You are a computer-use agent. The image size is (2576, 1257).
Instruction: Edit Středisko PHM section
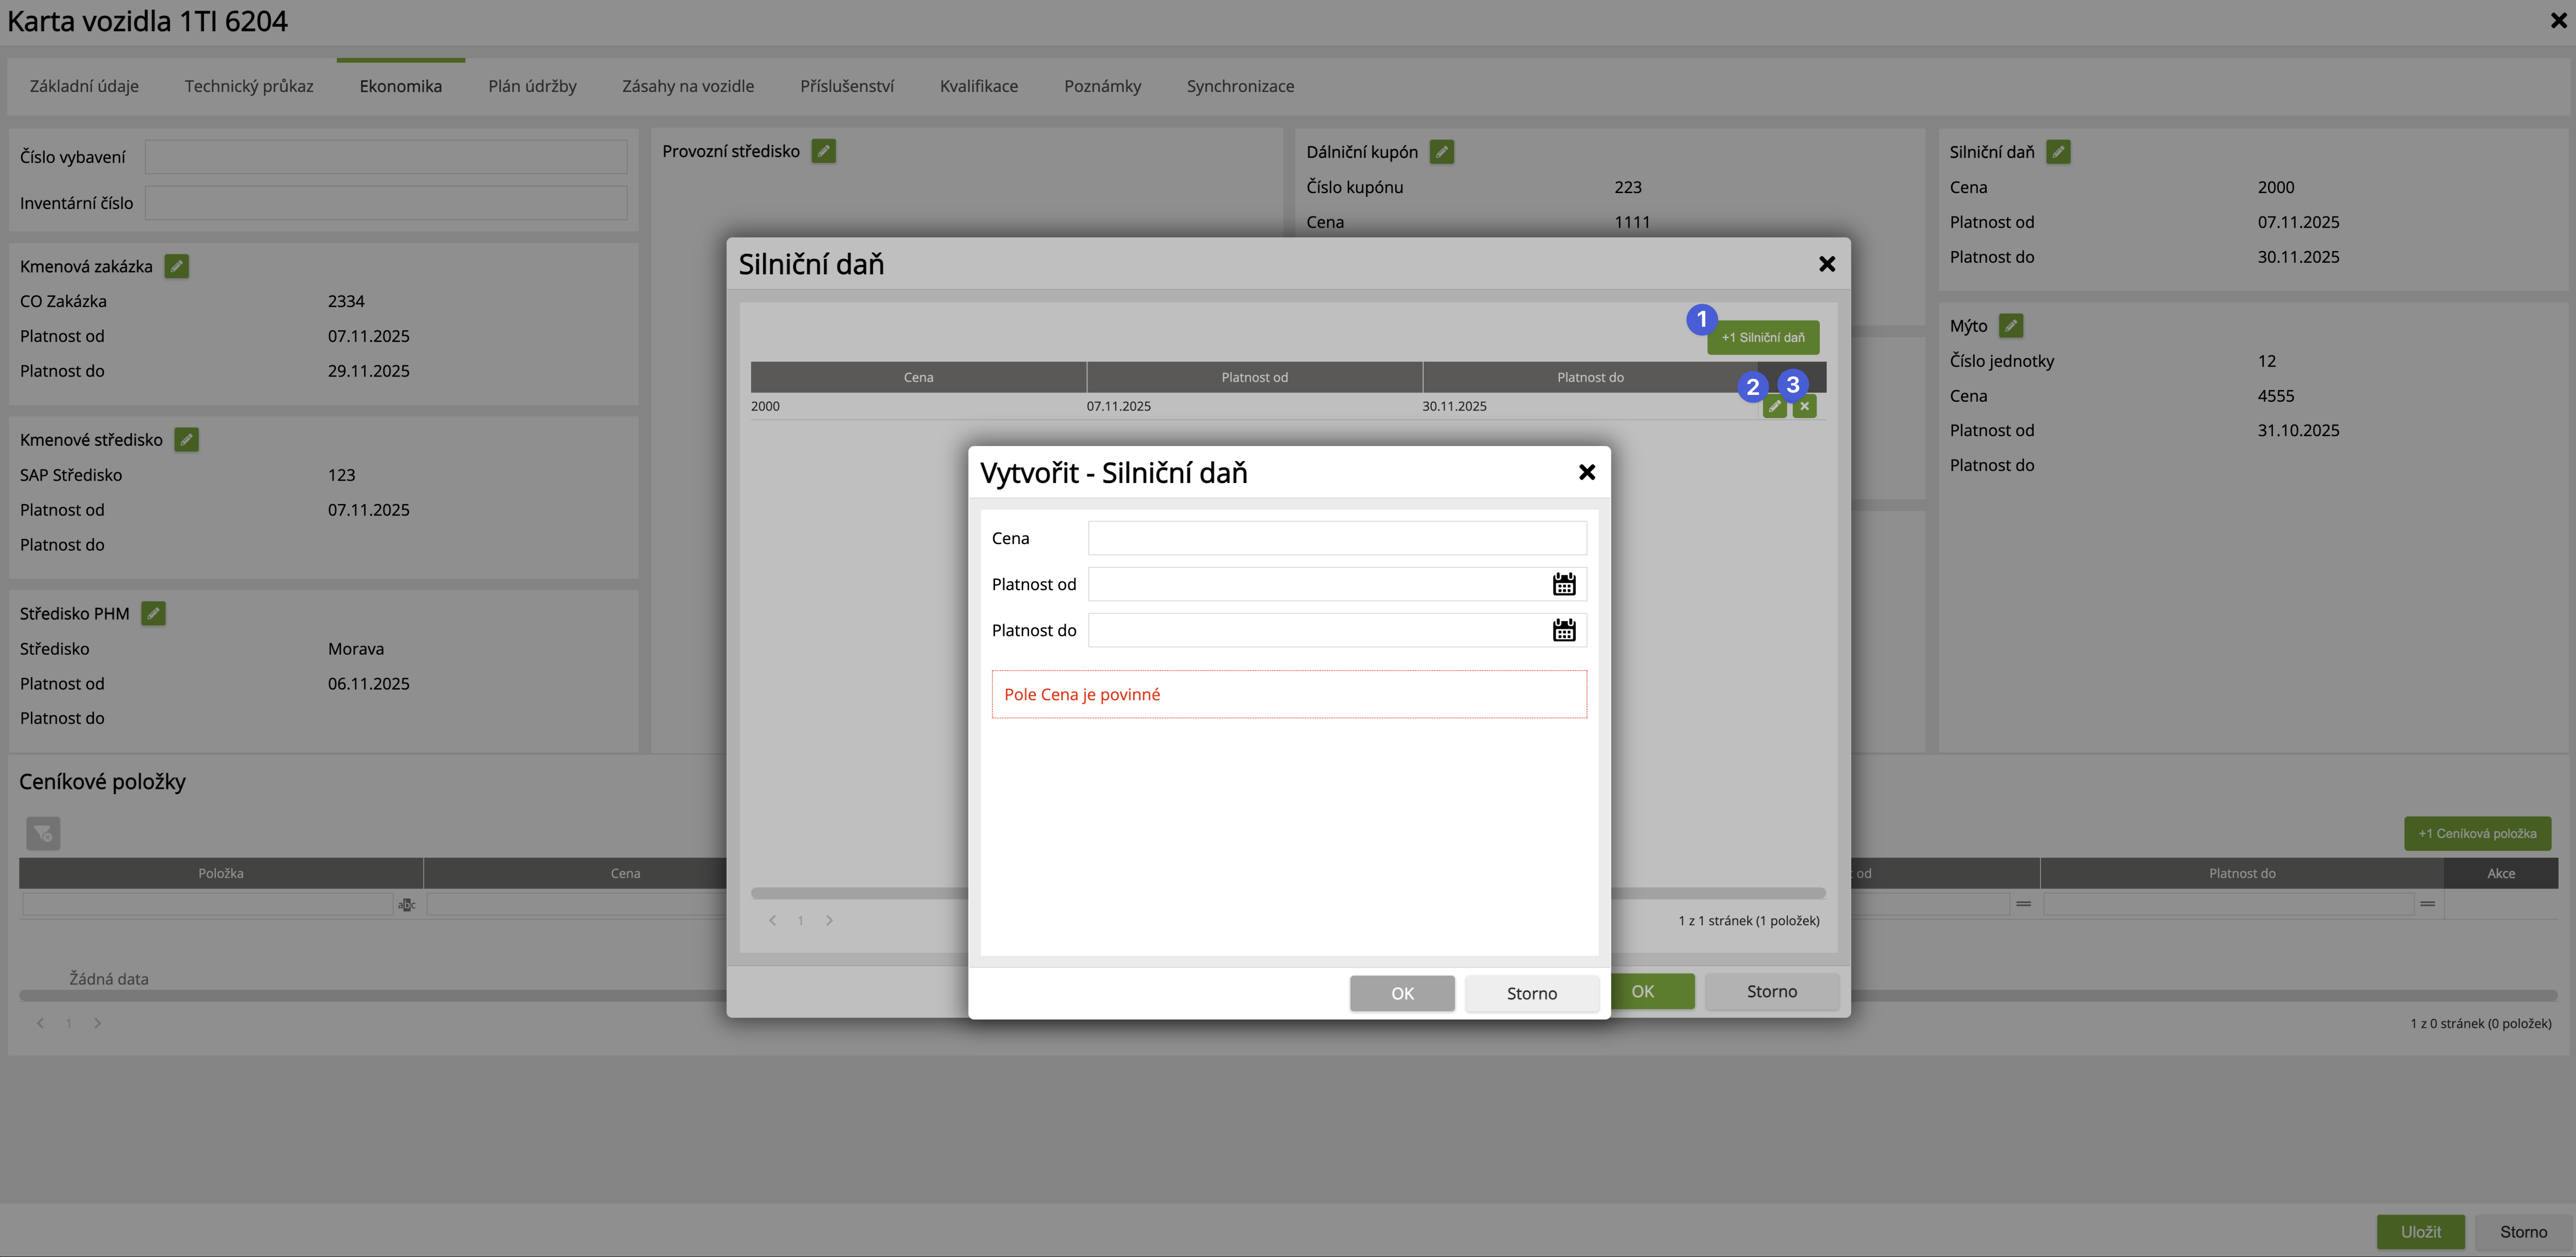click(153, 614)
